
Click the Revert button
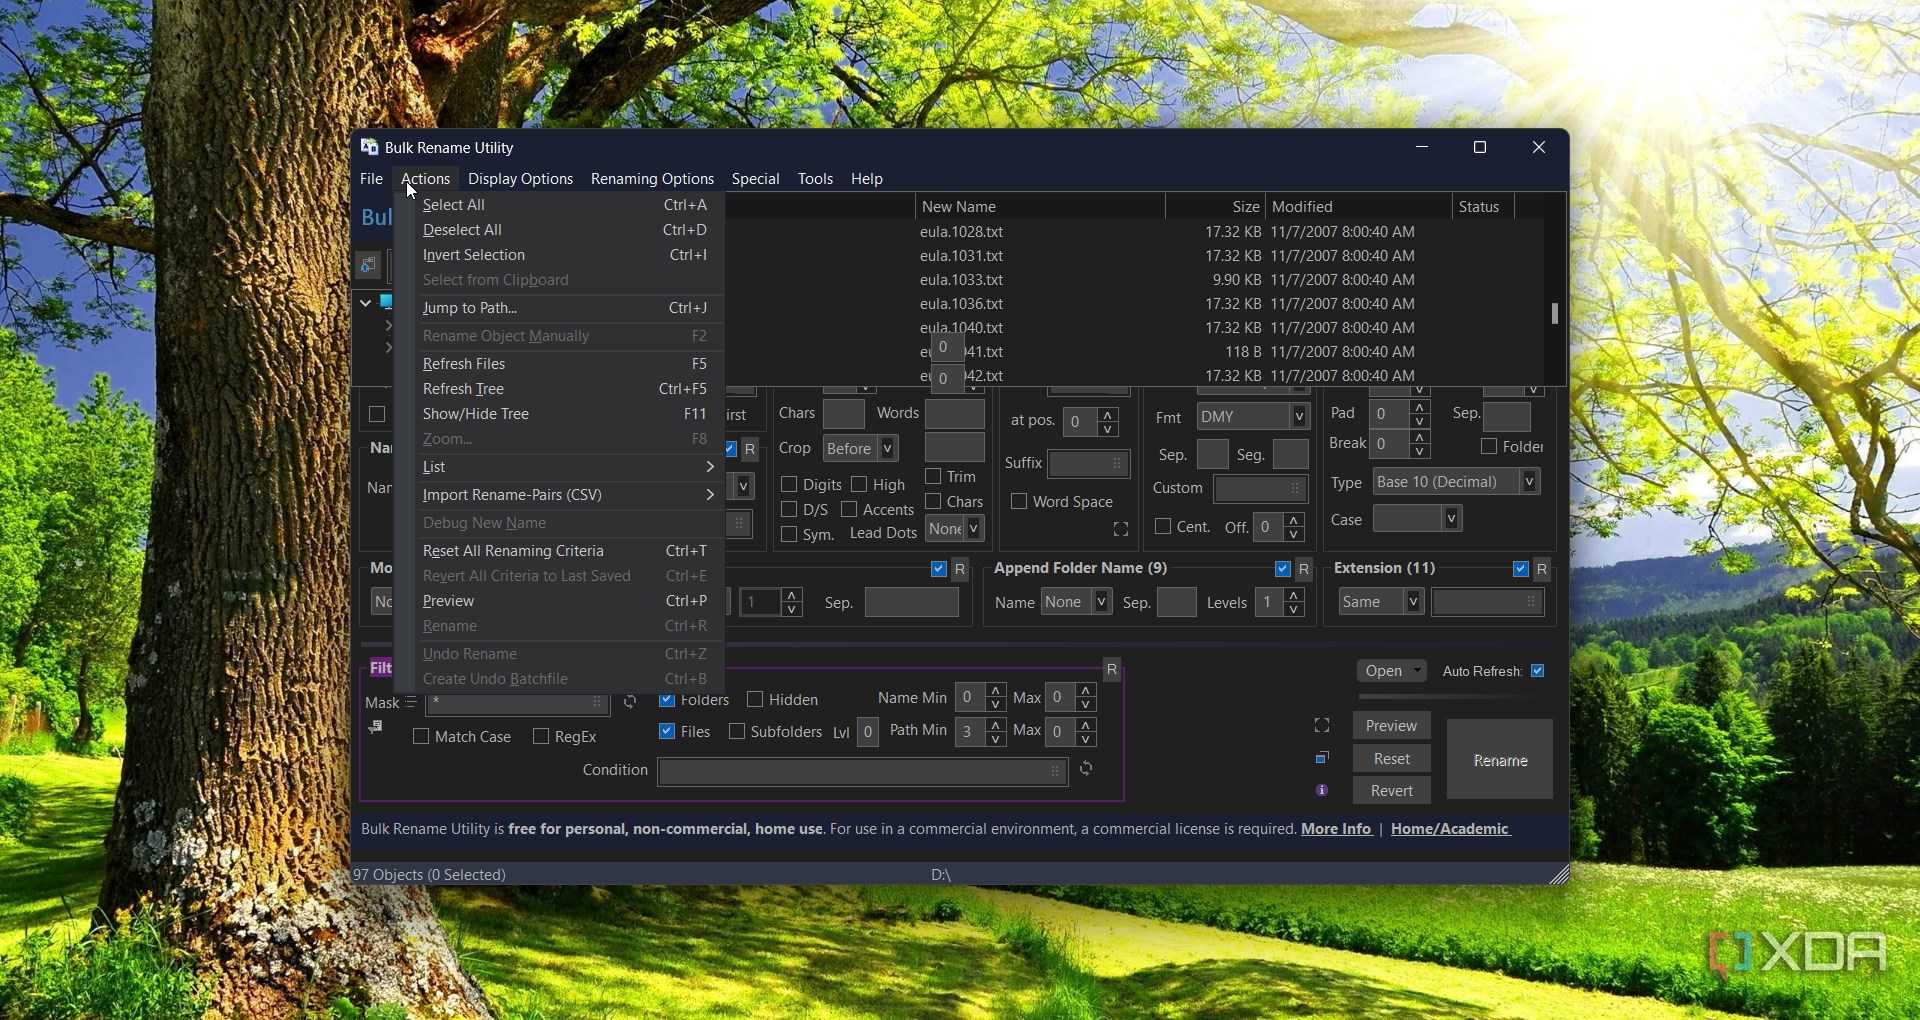point(1391,790)
